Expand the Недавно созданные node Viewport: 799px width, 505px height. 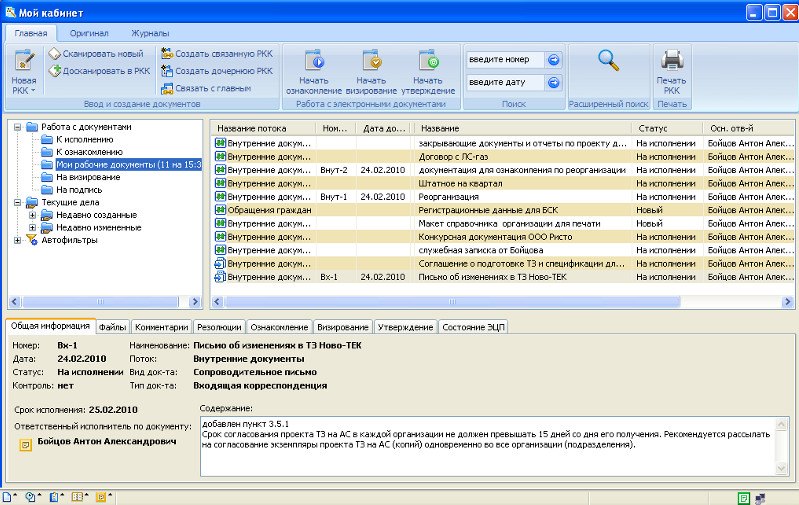coord(32,215)
